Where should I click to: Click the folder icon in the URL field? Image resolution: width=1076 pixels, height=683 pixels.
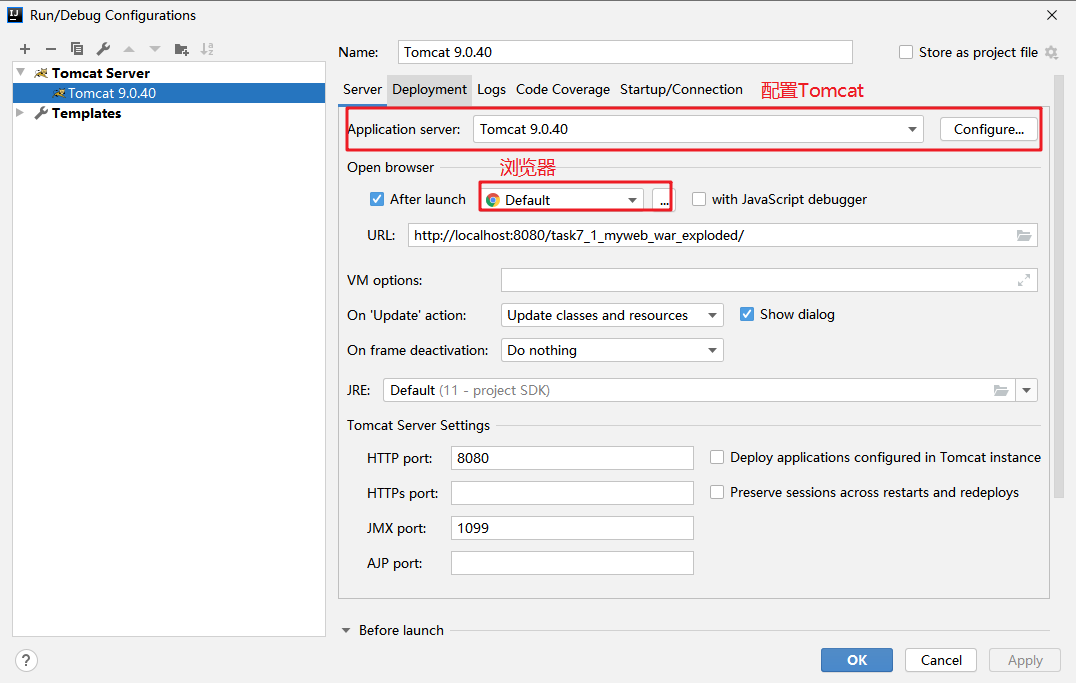pos(1023,236)
